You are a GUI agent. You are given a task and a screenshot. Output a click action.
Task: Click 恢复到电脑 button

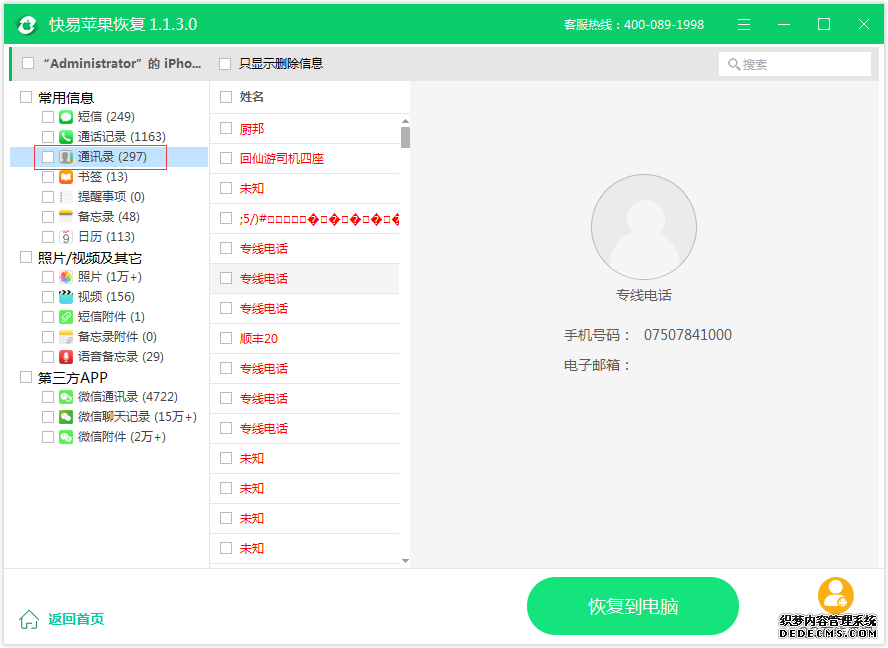pos(633,606)
